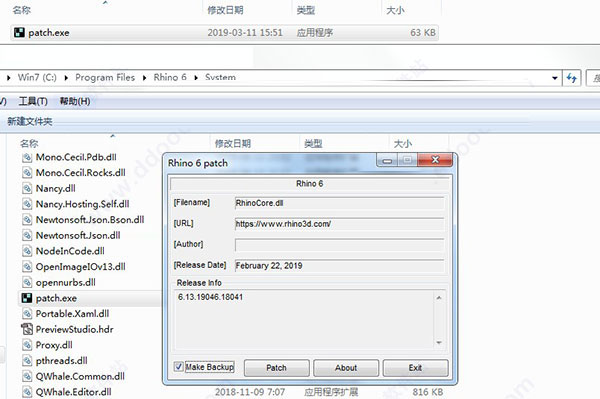
Task: Sort by 名称 column in System folder
Action: 29,143
